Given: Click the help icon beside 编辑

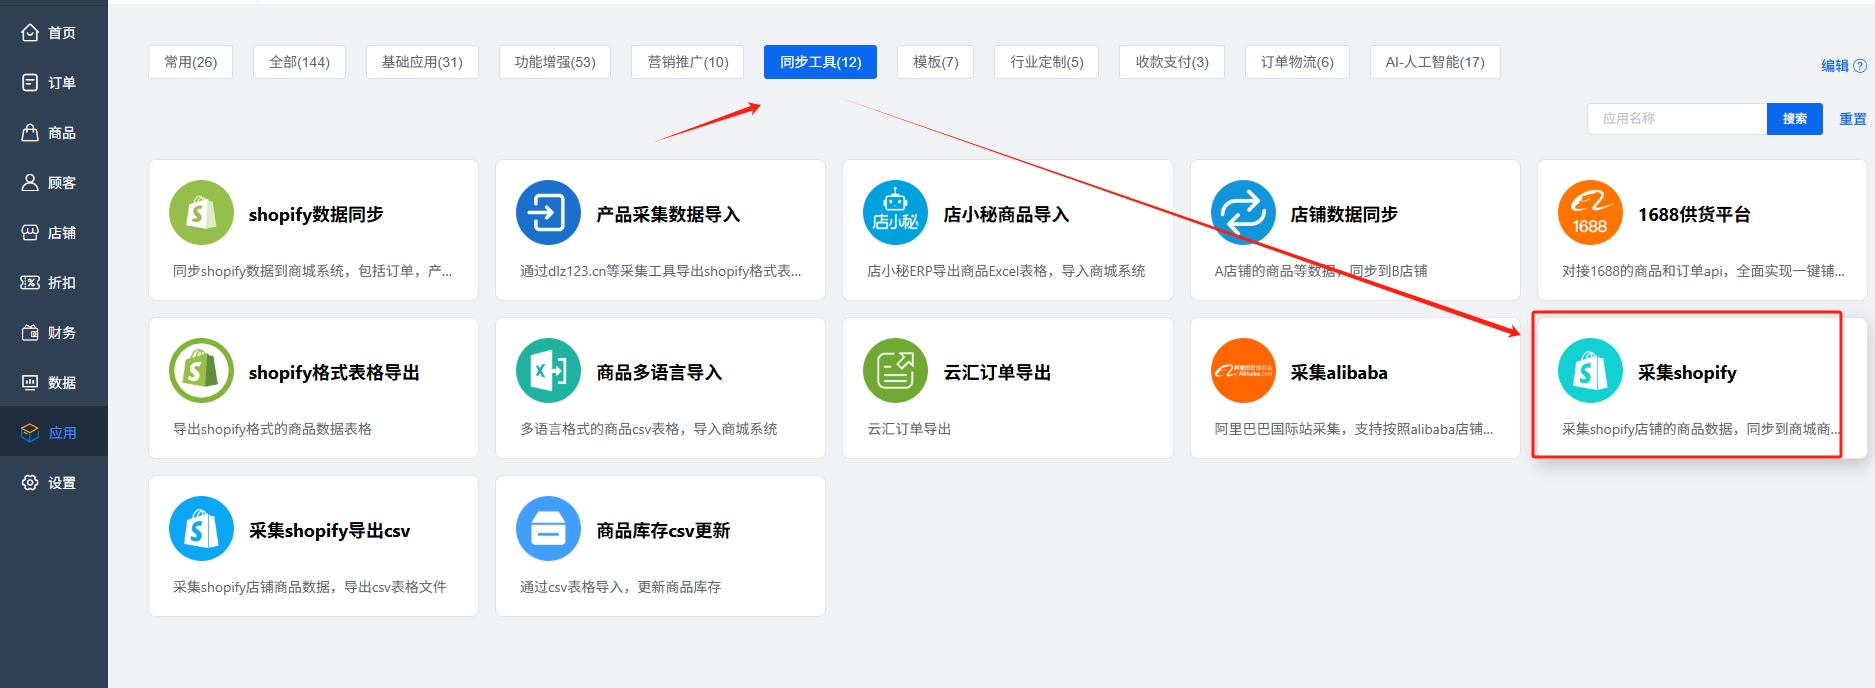Looking at the screenshot, I should coord(1860,66).
